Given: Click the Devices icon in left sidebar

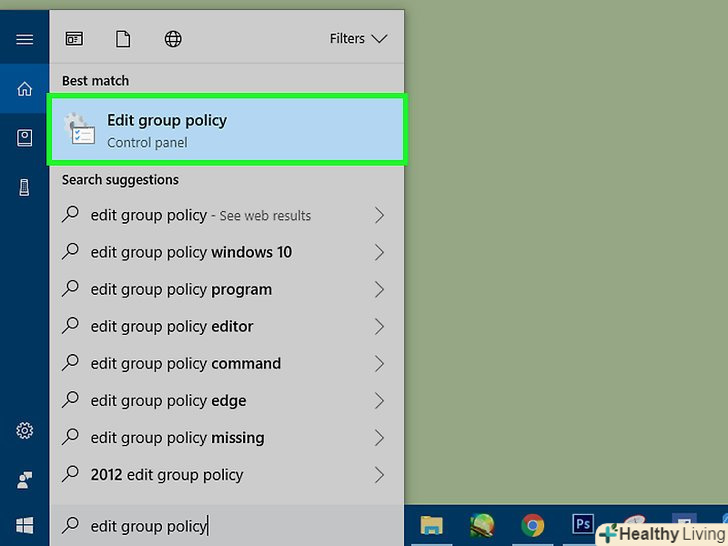Looking at the screenshot, I should pos(24,188).
